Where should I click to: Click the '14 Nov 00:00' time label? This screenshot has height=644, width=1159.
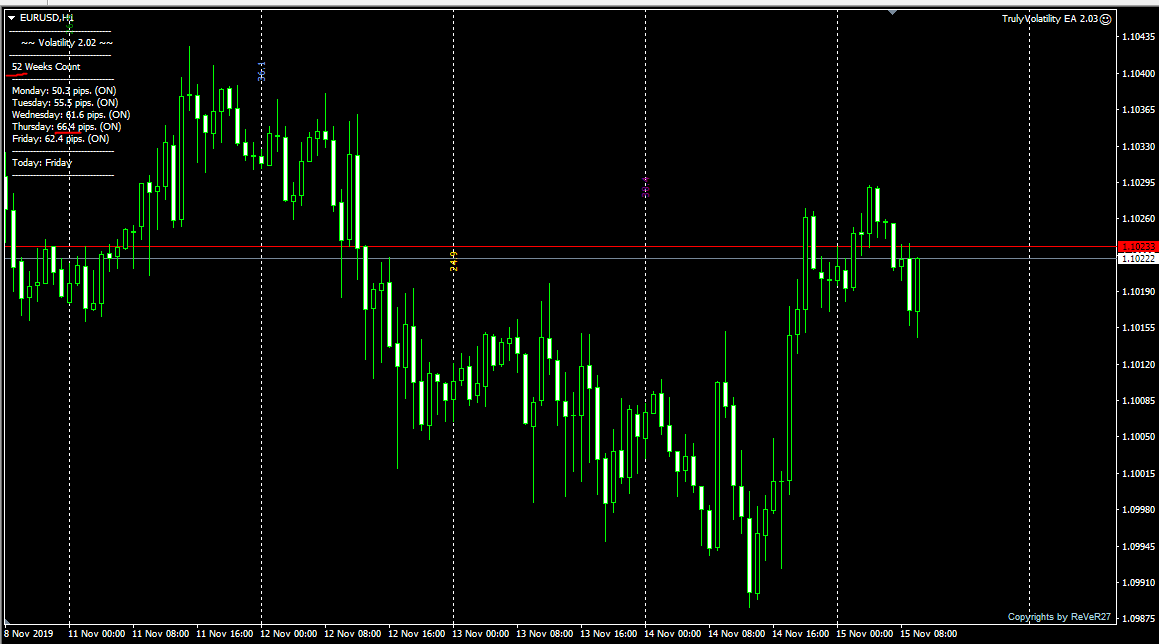coord(673,634)
